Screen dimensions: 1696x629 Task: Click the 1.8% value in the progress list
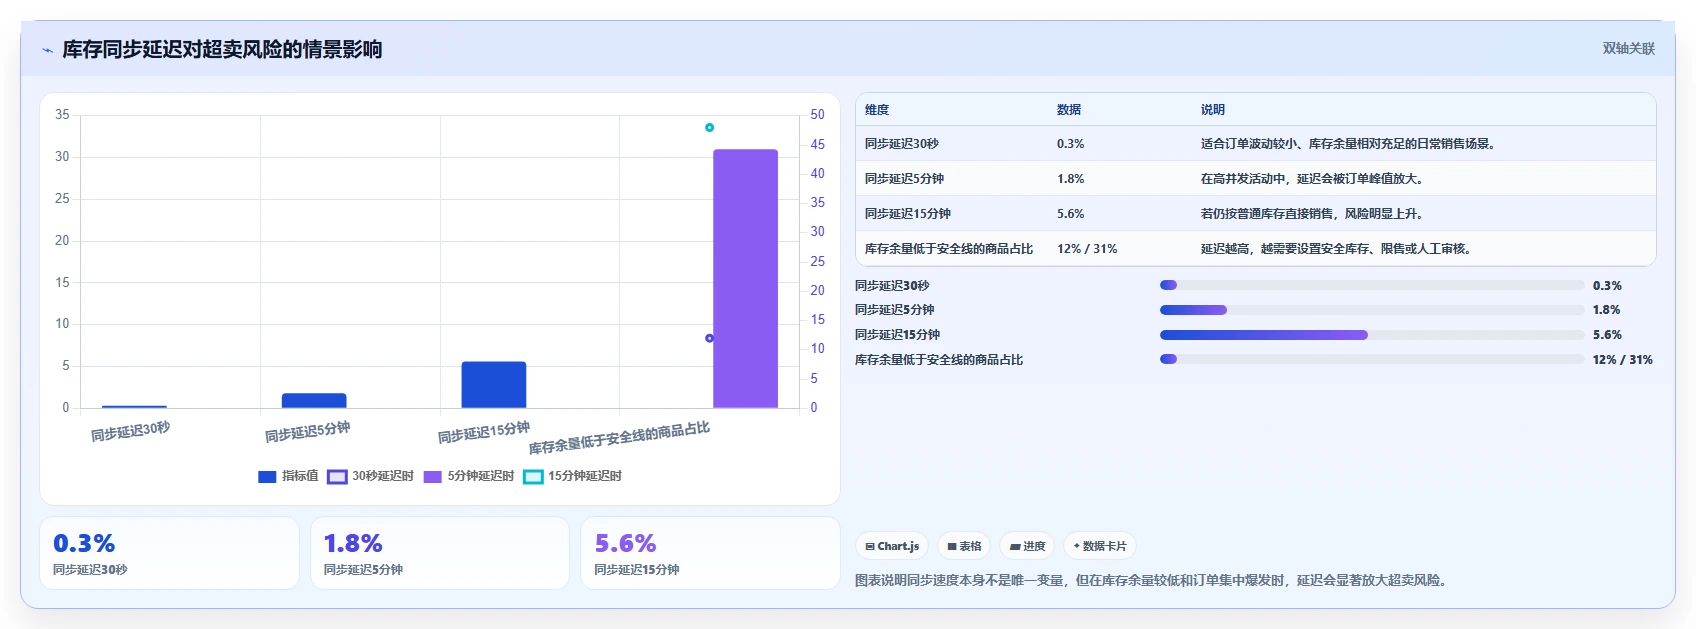tap(1607, 310)
